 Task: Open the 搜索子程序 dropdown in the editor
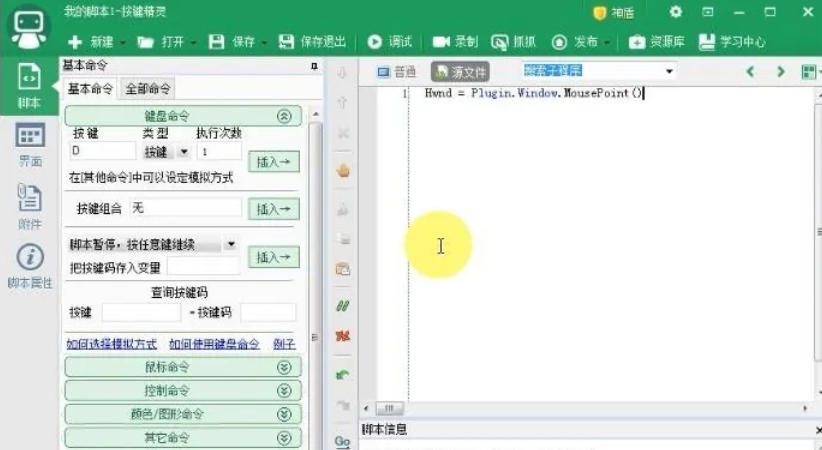(669, 71)
